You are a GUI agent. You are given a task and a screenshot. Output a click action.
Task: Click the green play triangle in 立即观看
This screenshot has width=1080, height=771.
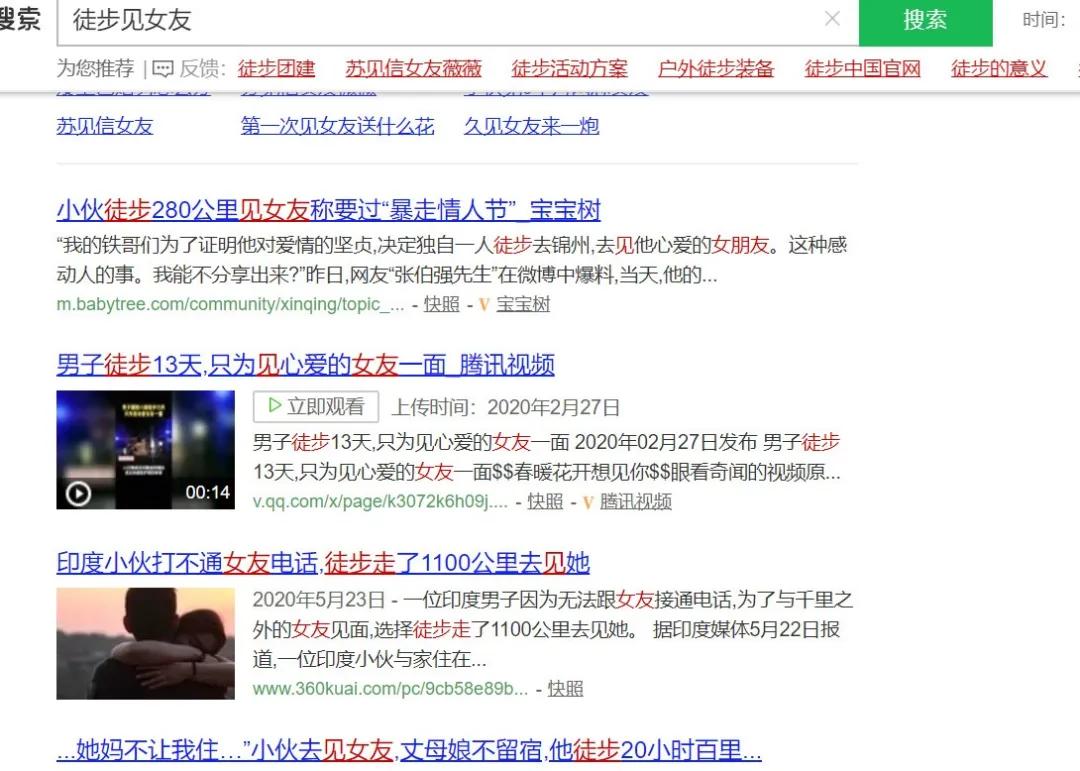(272, 407)
